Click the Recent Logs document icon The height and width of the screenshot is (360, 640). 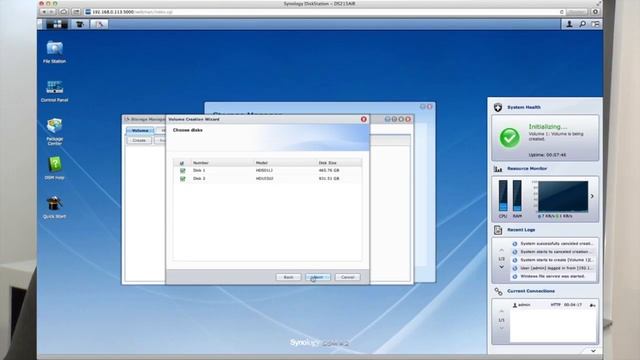[x=498, y=230]
